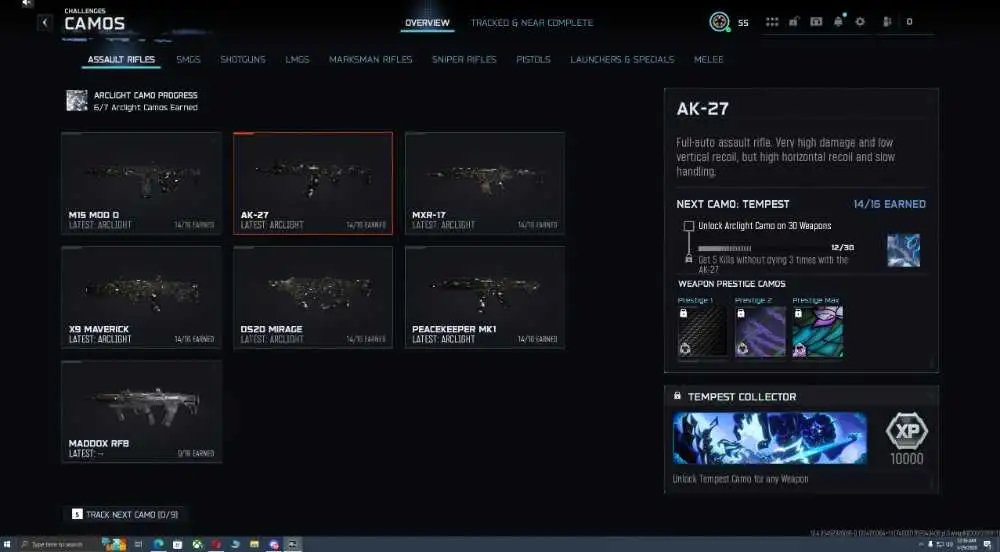Switch to Melee tab
Viewport: 1000px width, 552px height.
709,59
